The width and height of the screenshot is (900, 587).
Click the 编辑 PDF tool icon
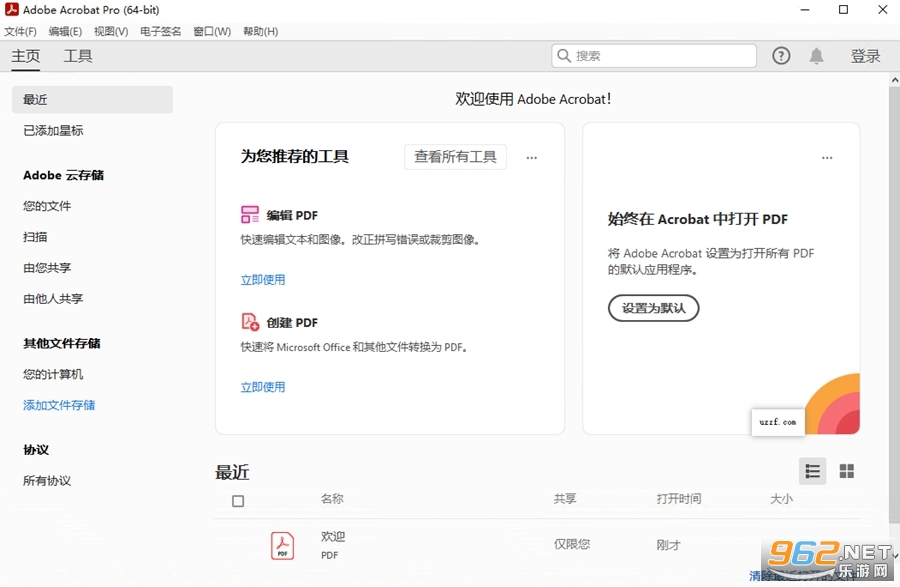(x=250, y=215)
